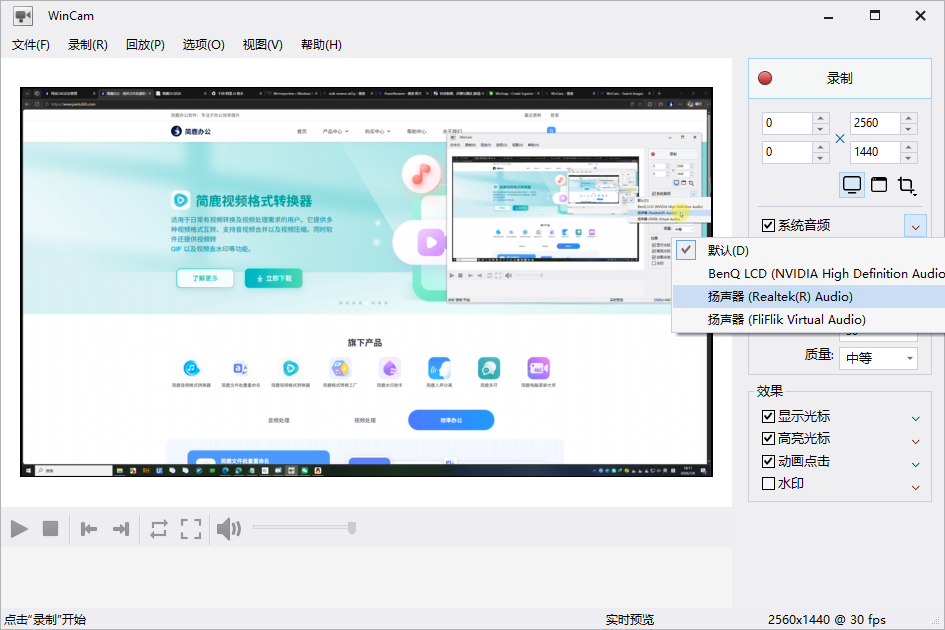
Task: Decrease X offset with down stepper
Action: (x=820, y=129)
